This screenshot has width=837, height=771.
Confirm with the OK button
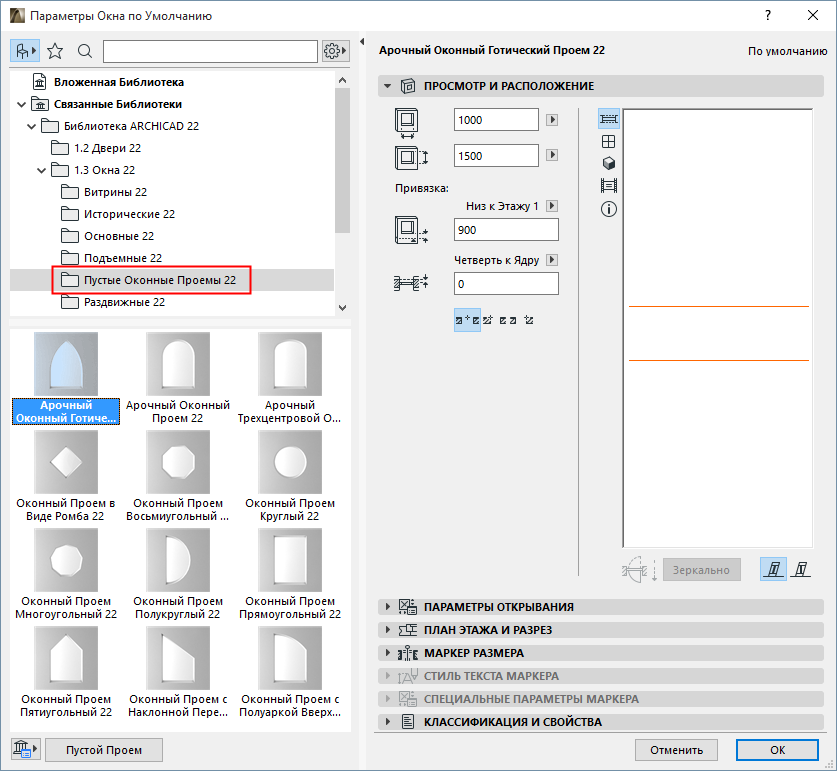[x=777, y=750]
